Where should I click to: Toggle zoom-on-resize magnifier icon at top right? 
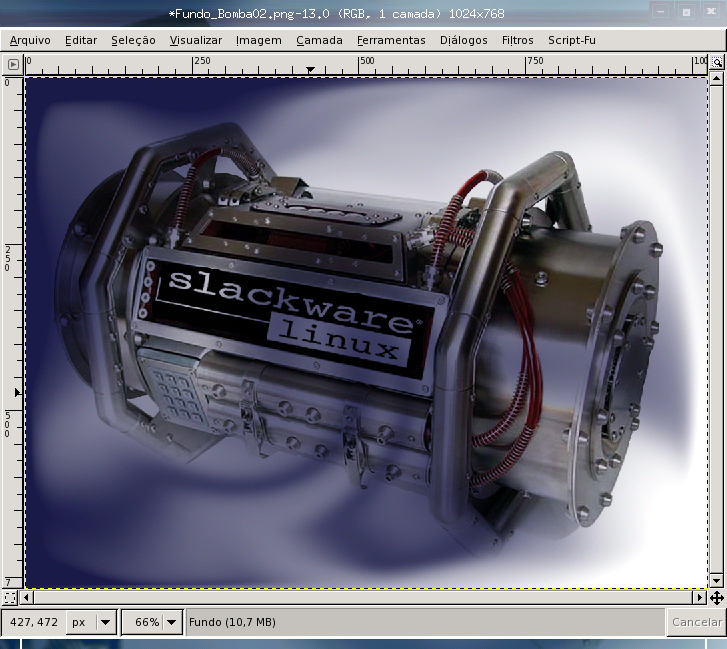[x=717, y=62]
